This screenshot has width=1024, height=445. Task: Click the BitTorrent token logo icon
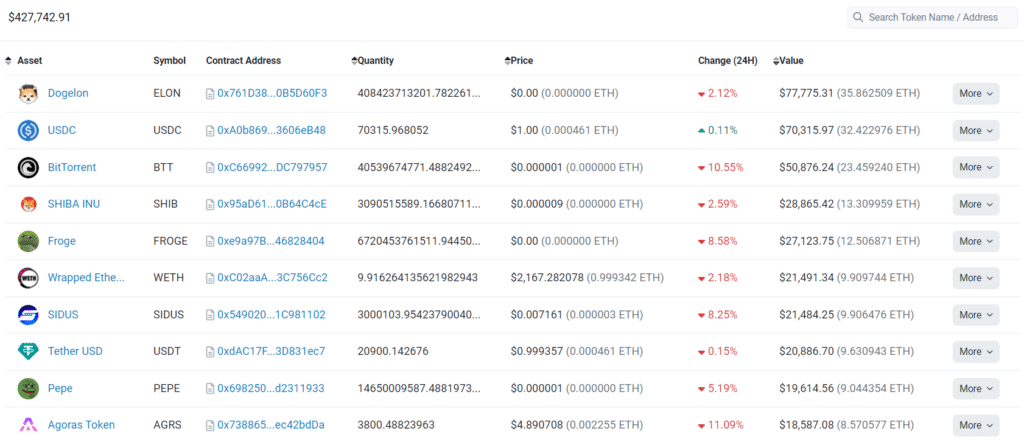tap(28, 167)
